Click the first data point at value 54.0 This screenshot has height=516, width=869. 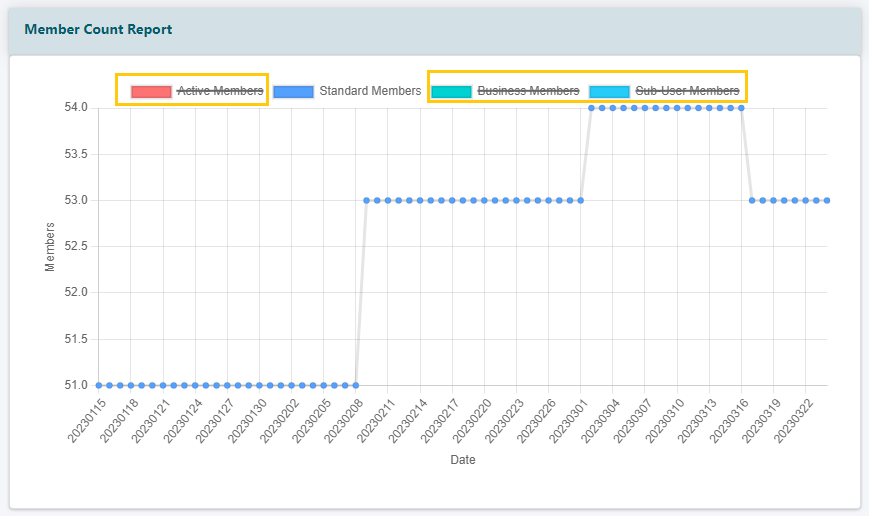click(591, 107)
